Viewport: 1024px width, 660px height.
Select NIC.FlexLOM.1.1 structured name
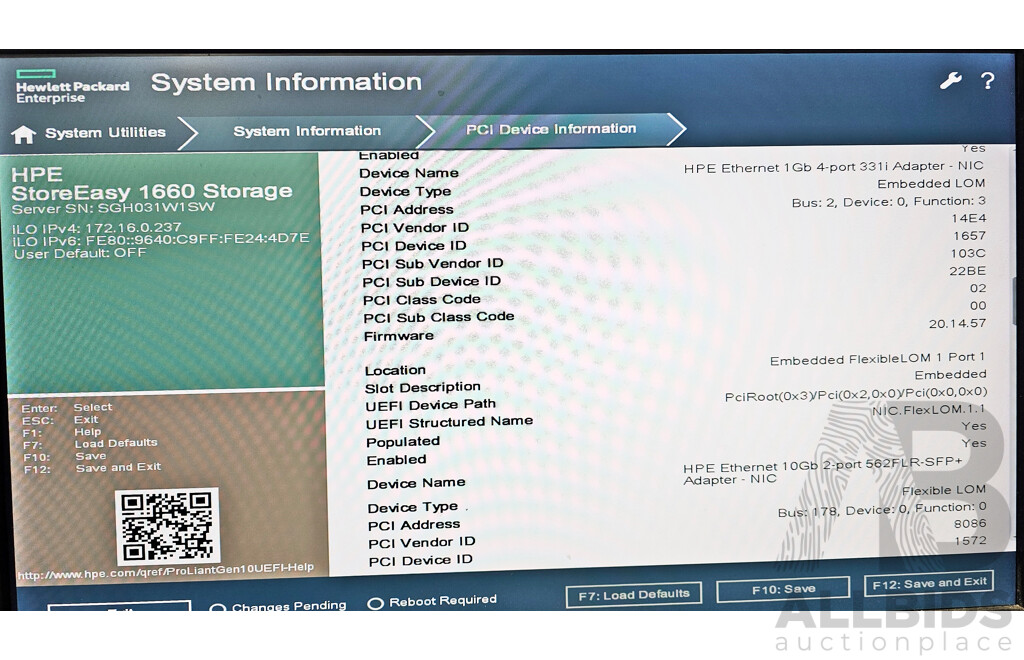(x=928, y=411)
